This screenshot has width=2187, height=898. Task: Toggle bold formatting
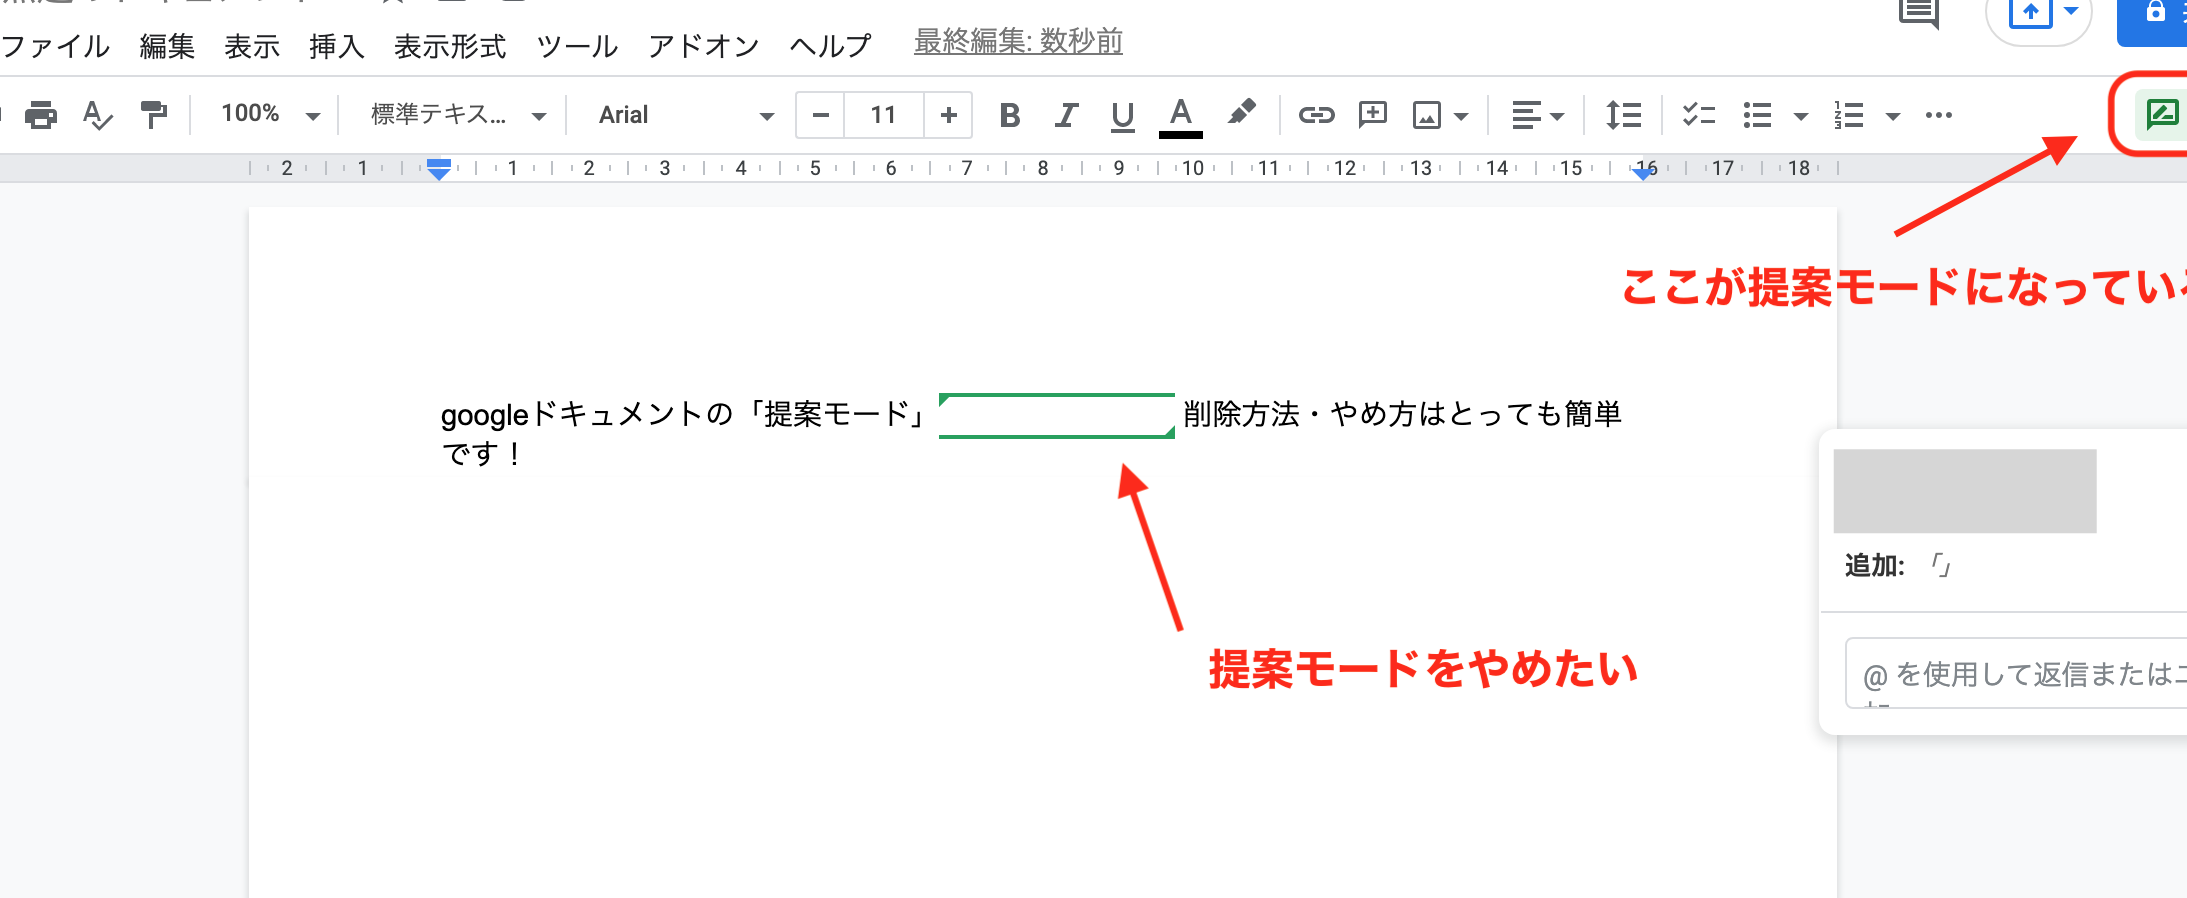pyautogui.click(x=1010, y=115)
